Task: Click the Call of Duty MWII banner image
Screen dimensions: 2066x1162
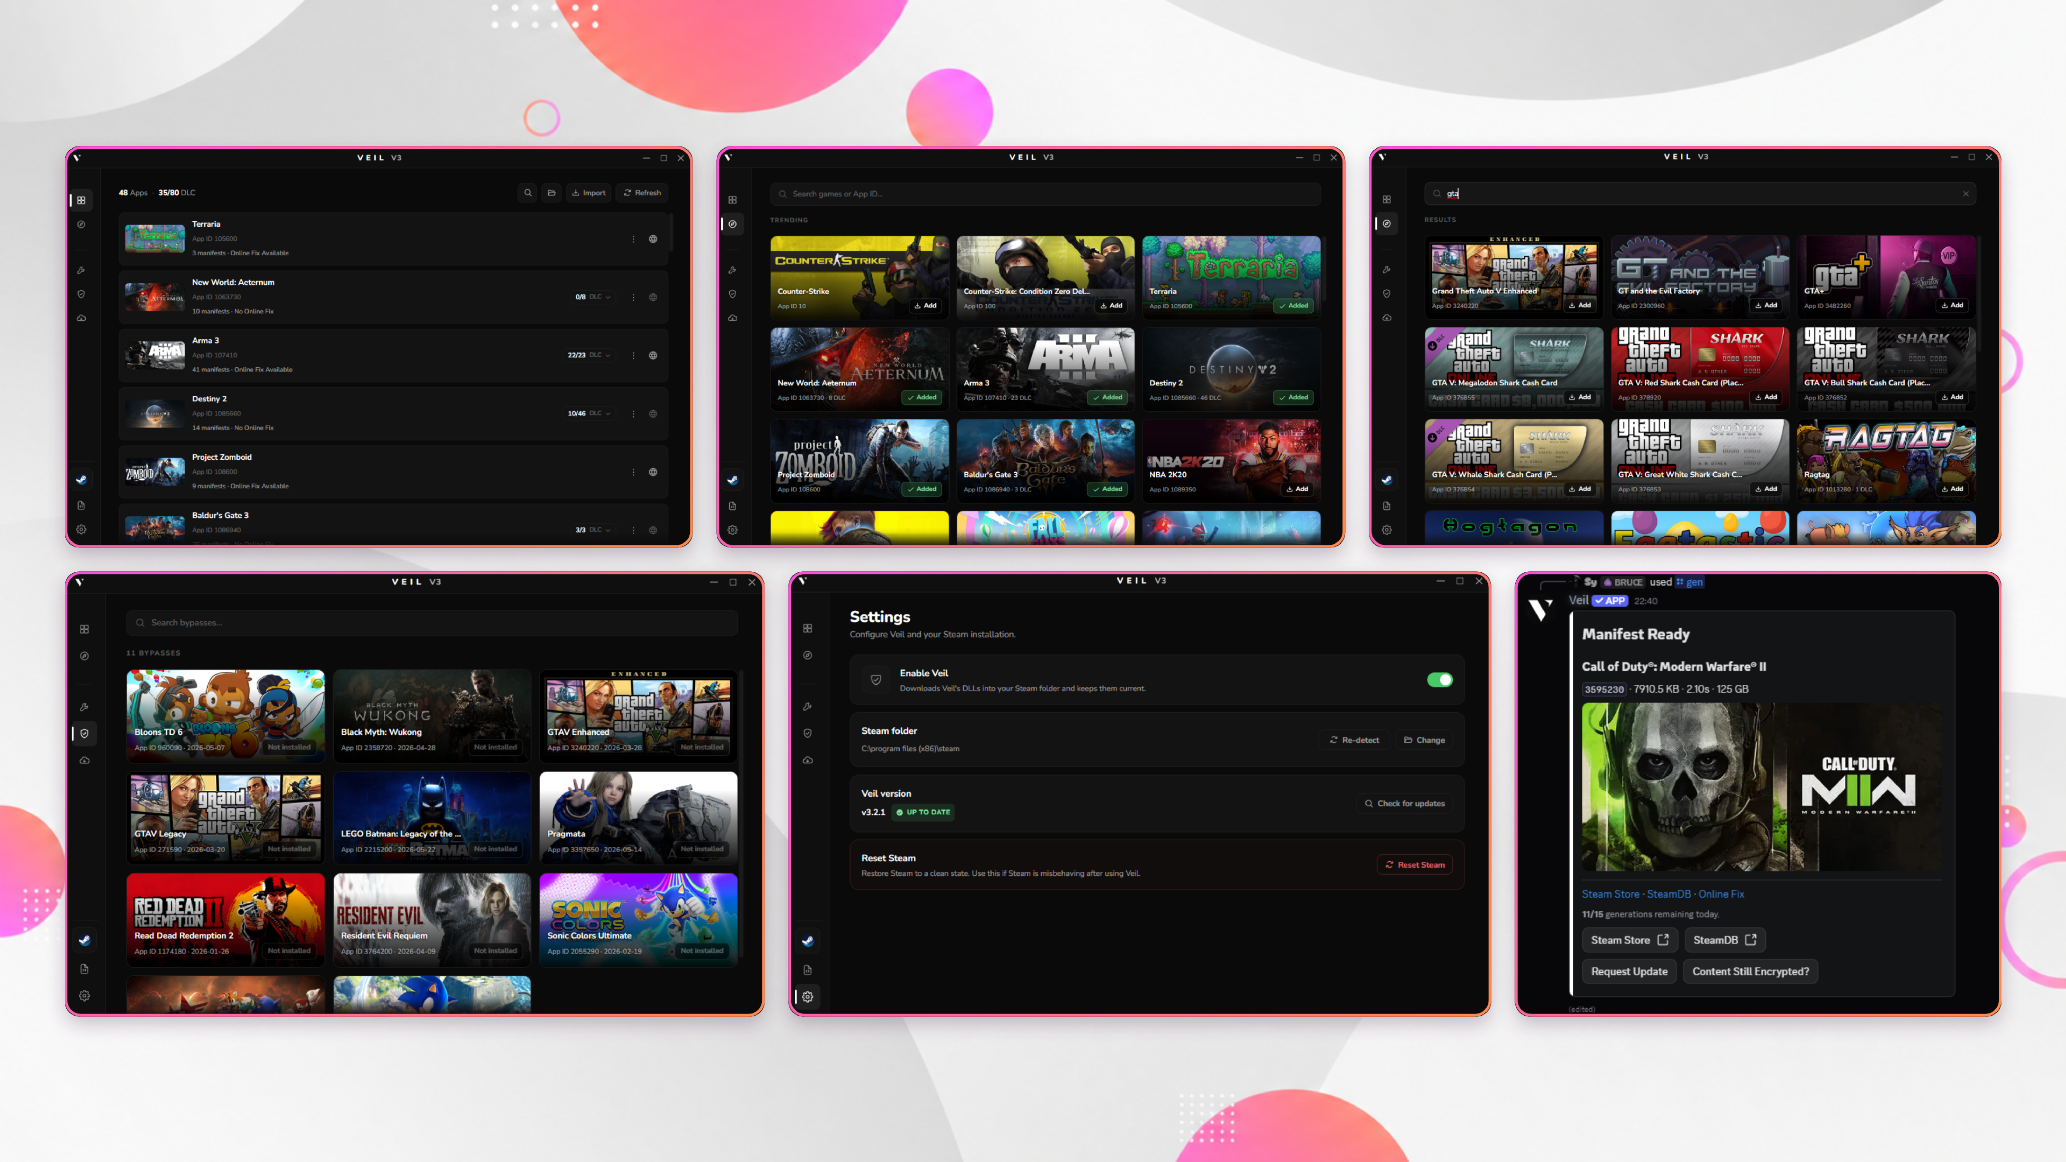Action: 1762,788
